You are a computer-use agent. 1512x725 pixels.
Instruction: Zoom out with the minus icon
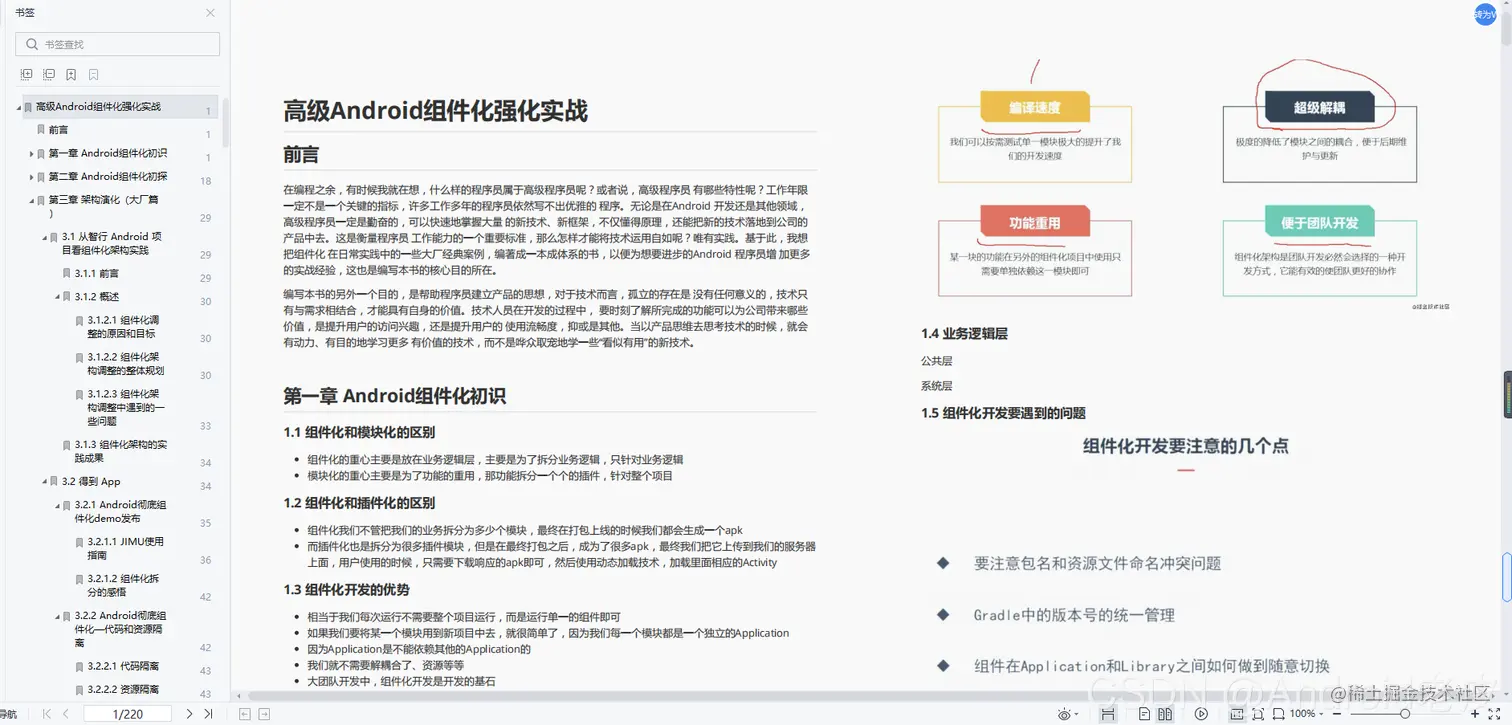click(x=1337, y=713)
